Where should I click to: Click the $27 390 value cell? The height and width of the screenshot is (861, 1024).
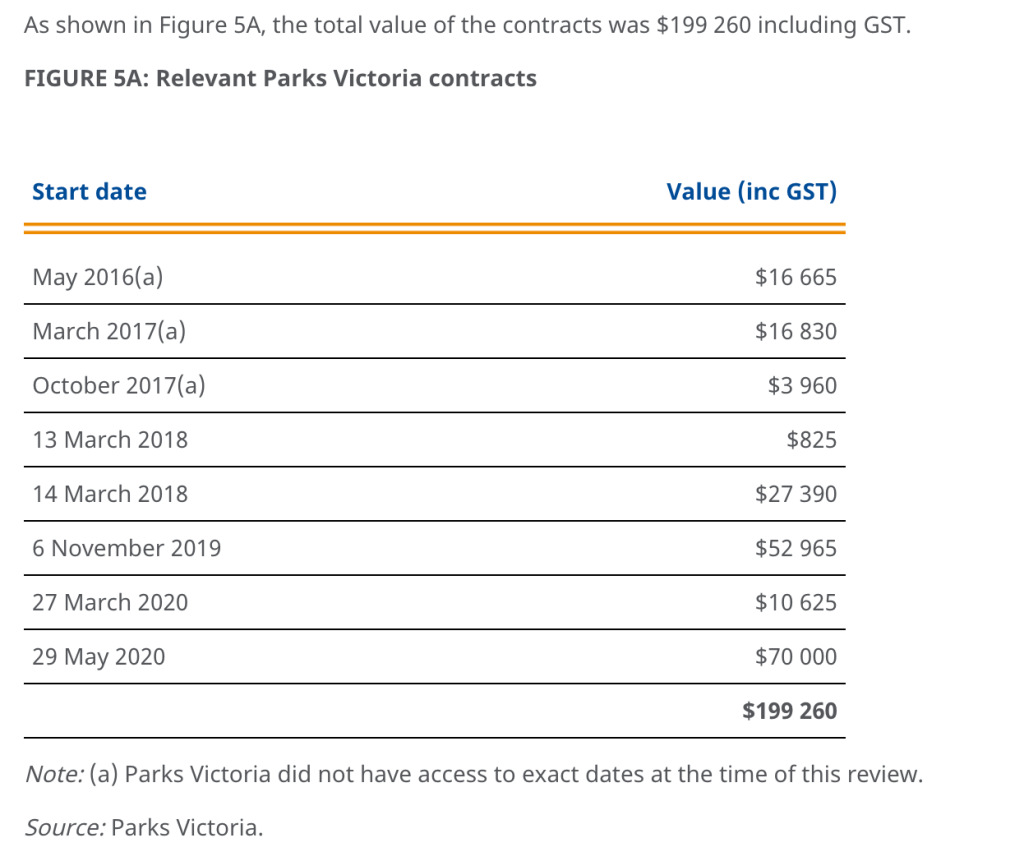point(796,493)
